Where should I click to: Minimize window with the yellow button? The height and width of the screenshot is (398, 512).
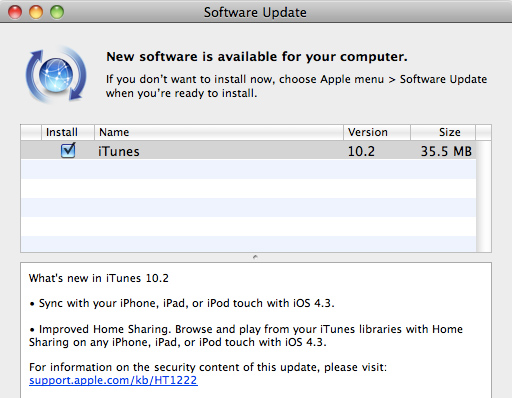36,12
